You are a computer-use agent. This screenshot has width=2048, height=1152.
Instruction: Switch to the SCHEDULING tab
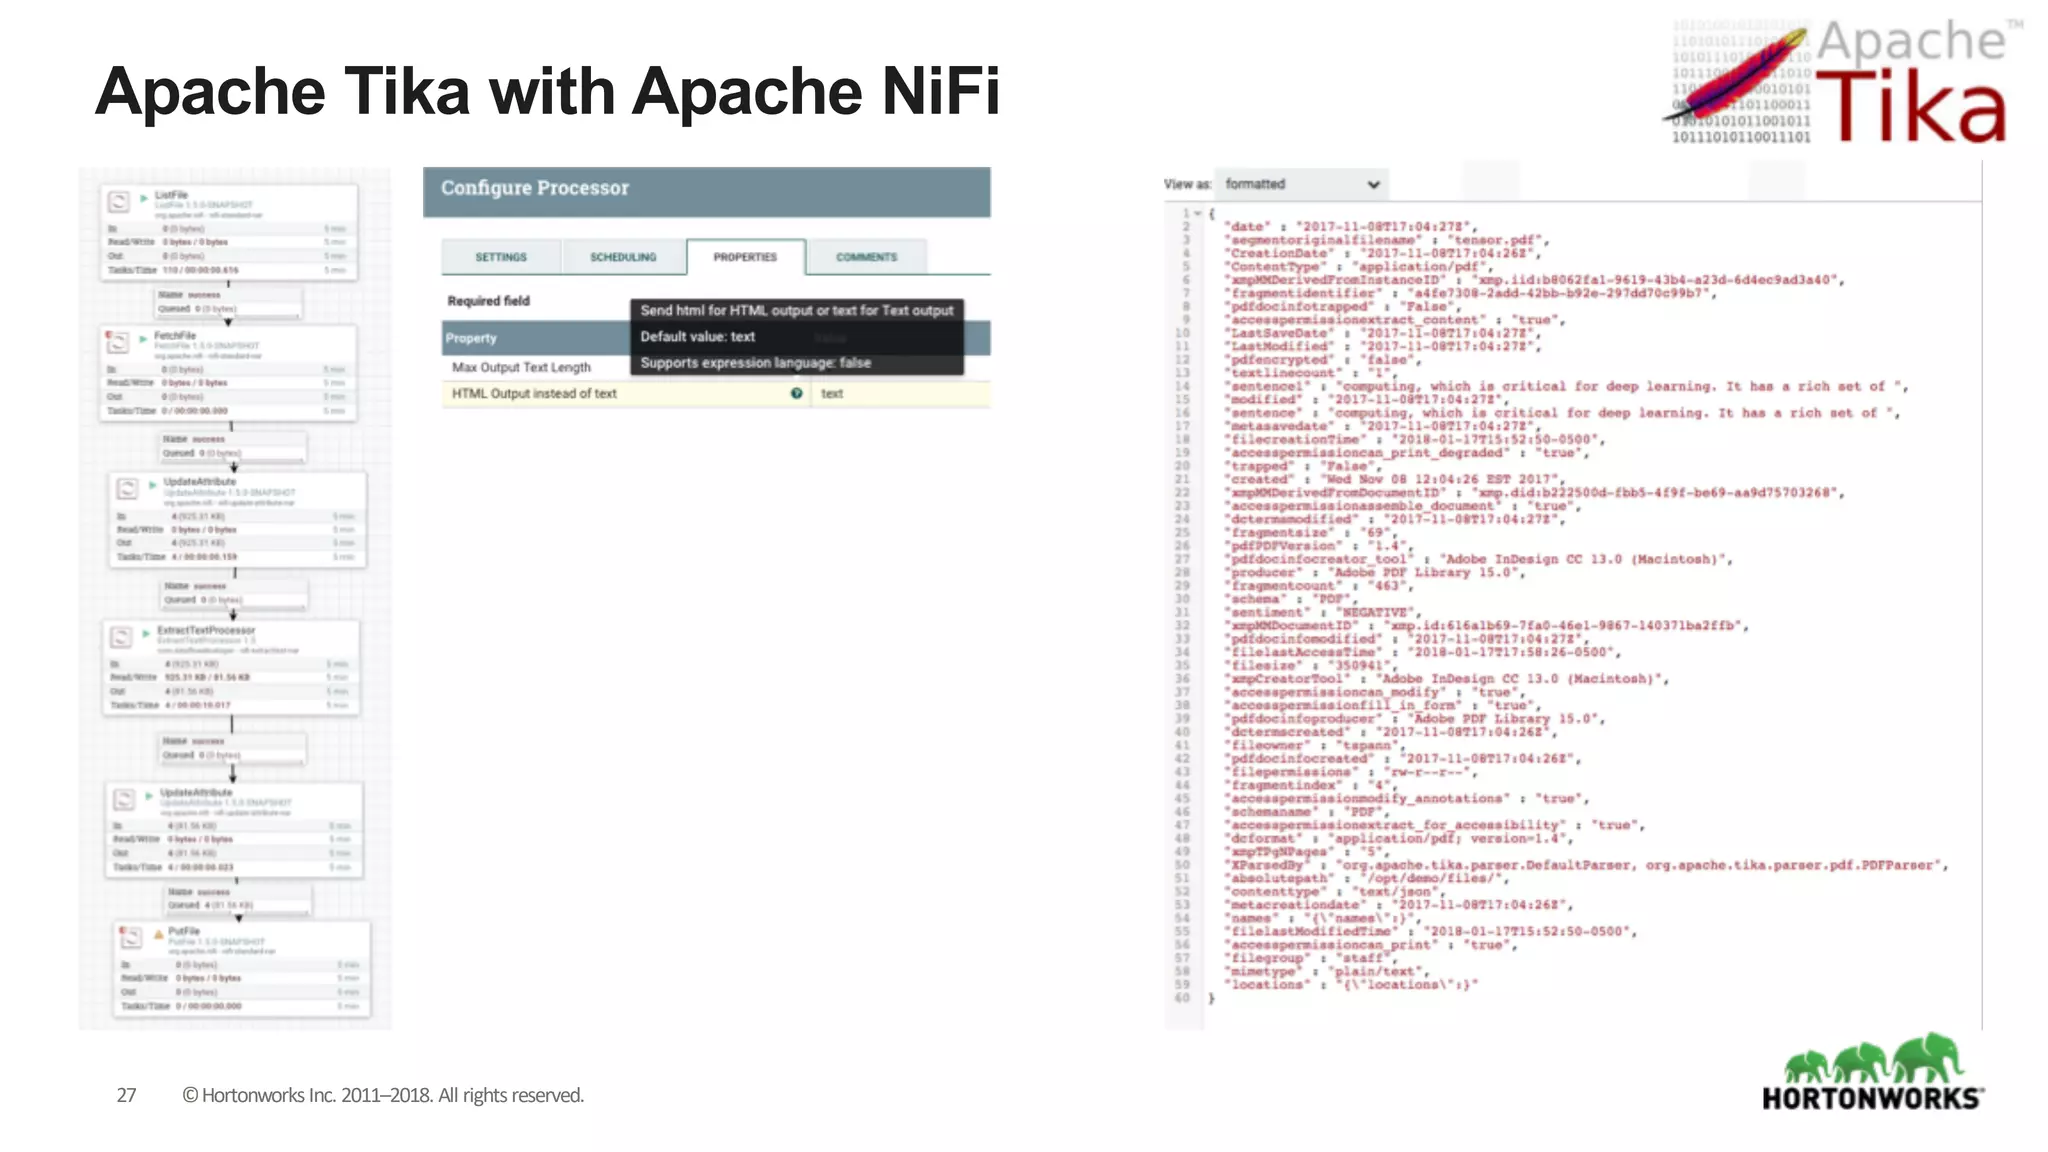623,257
